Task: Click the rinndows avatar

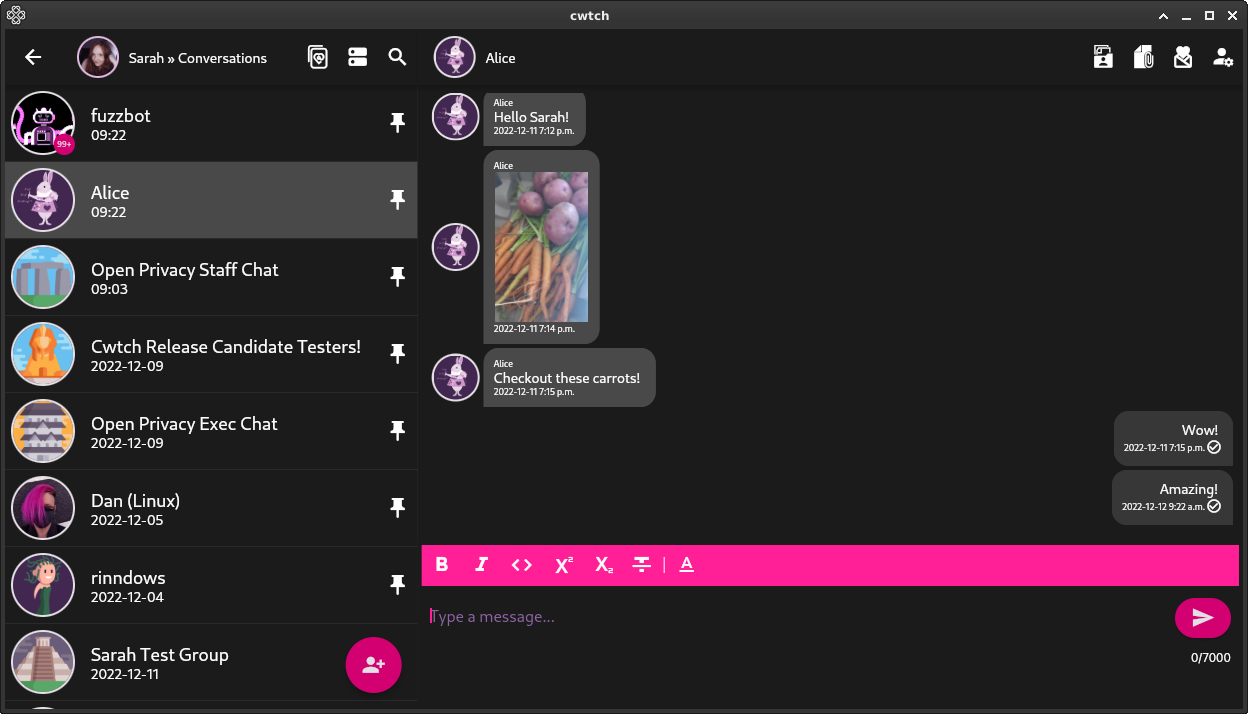Action: (x=43, y=585)
